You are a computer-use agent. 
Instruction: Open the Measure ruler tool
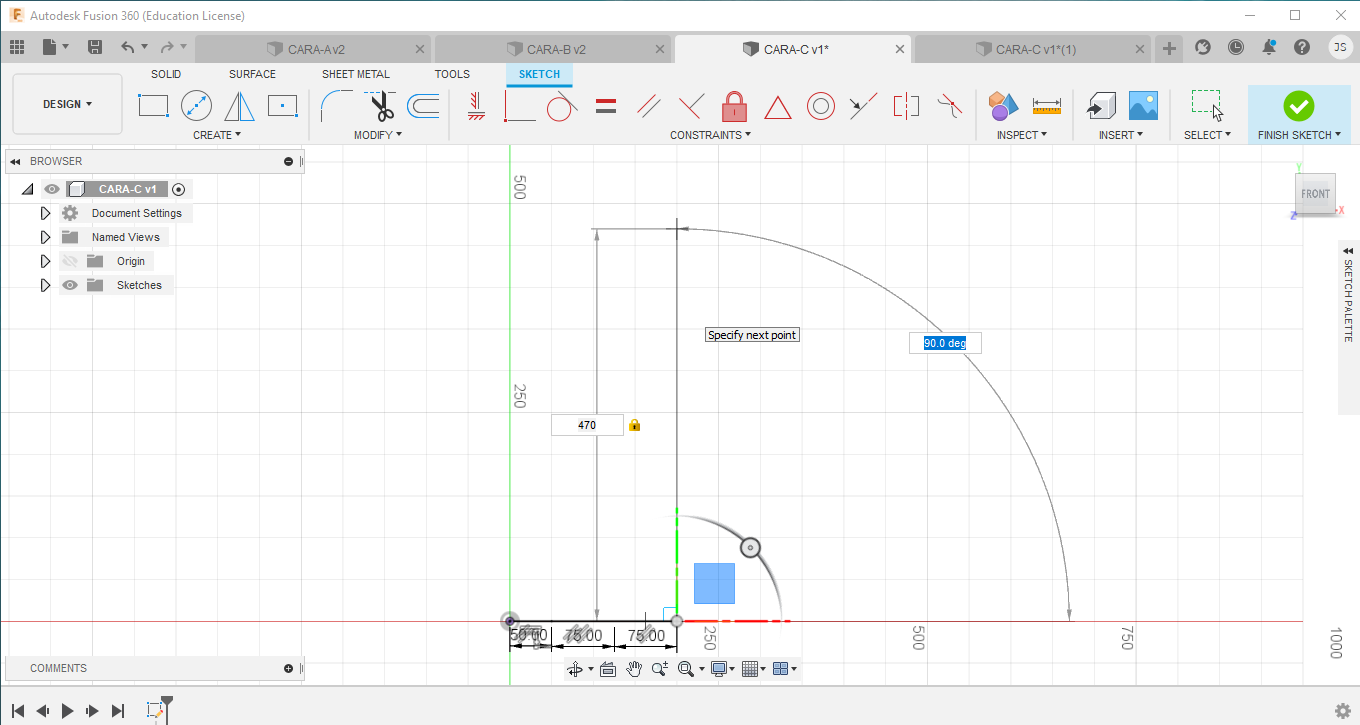point(1047,104)
